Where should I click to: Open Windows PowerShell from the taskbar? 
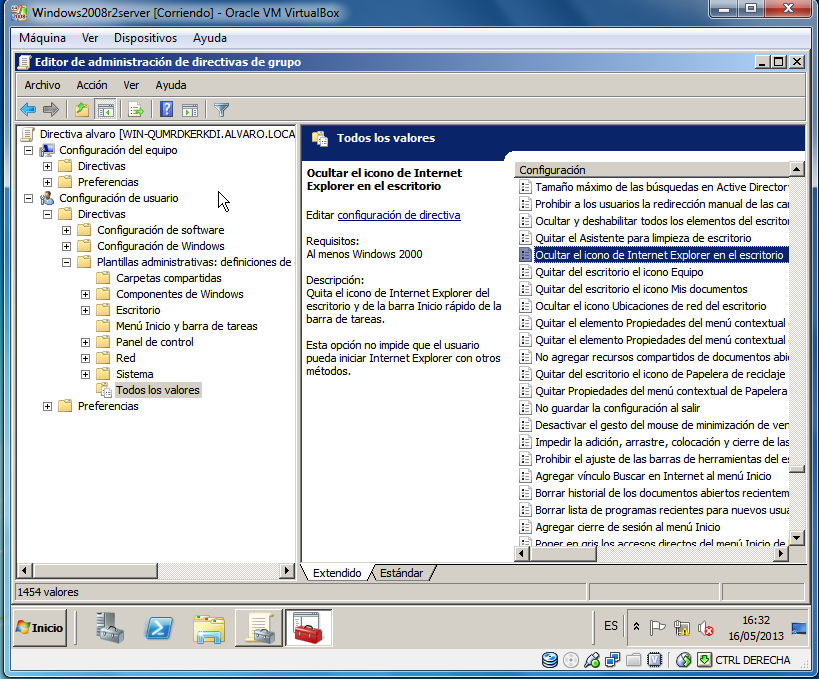159,628
